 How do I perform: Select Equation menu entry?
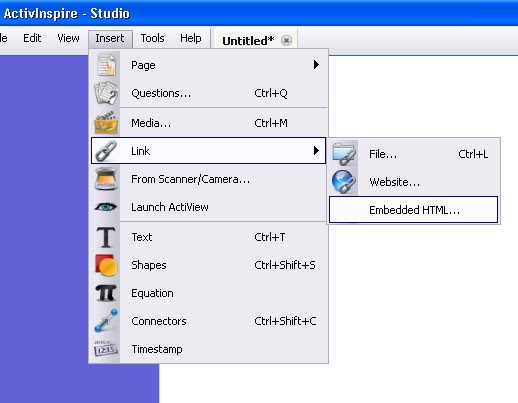(208, 293)
